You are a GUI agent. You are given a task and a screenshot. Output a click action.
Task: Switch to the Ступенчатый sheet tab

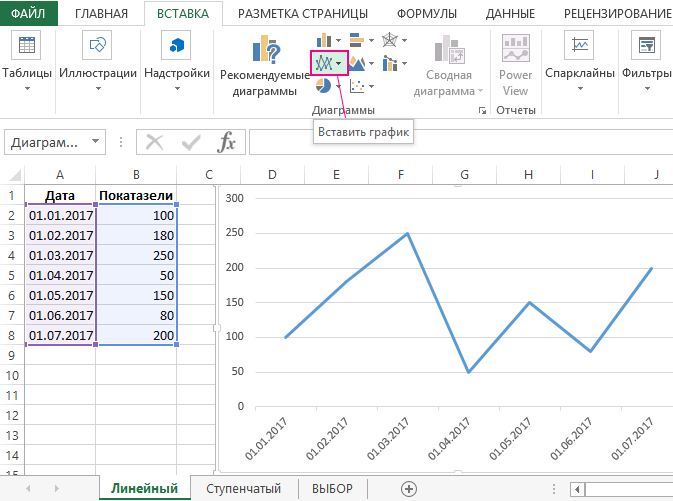[243, 488]
